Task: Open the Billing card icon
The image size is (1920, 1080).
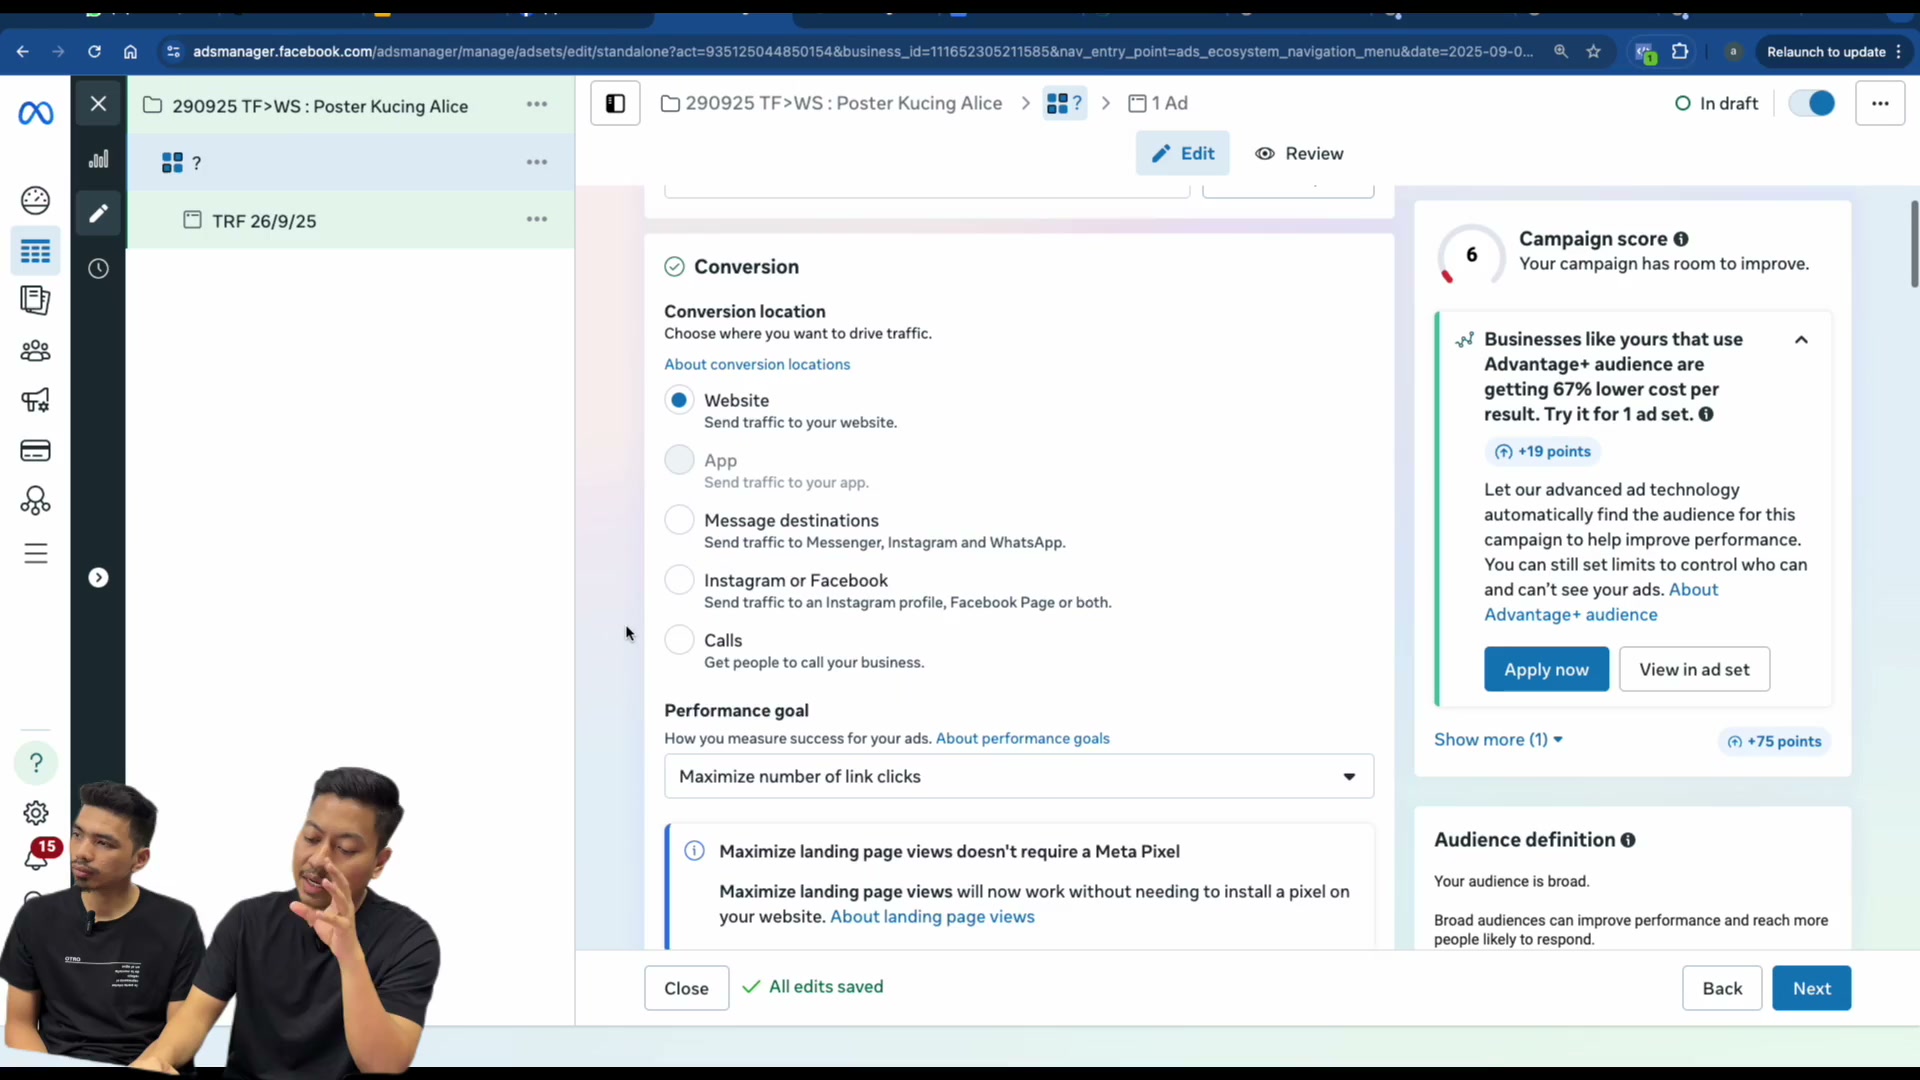Action: click(36, 451)
